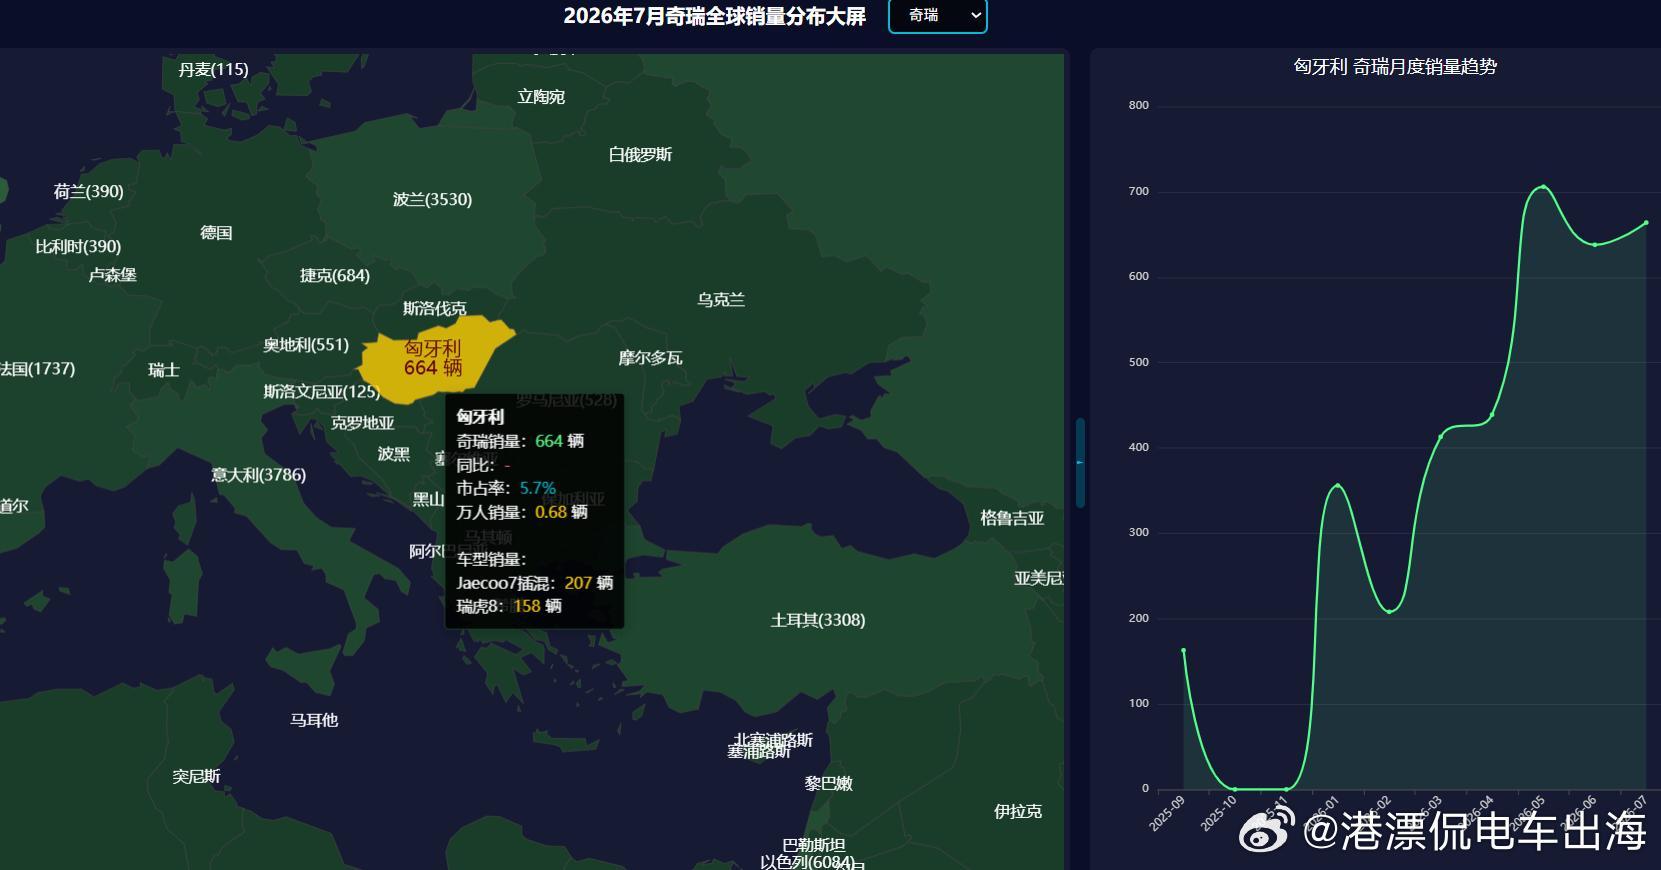Click the 2025-09 data point on trend chart
Viewport: 1661px width, 870px height.
1183,650
